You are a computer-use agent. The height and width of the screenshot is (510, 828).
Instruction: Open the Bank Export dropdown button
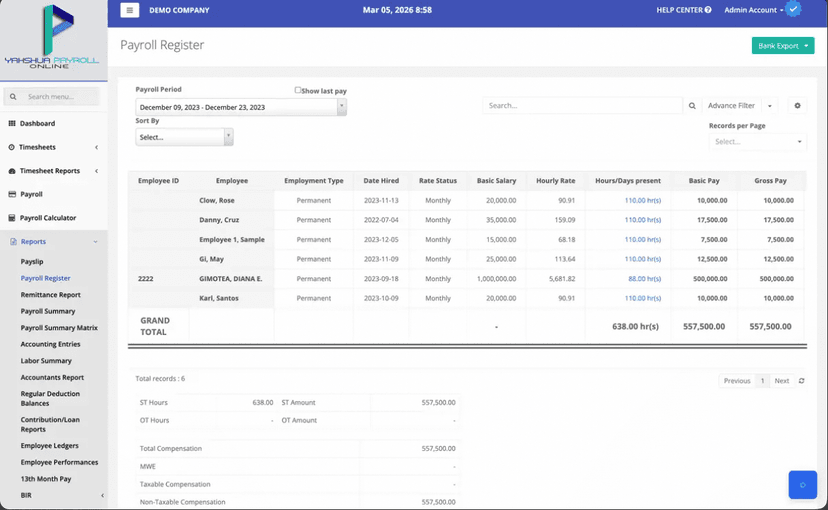783,46
